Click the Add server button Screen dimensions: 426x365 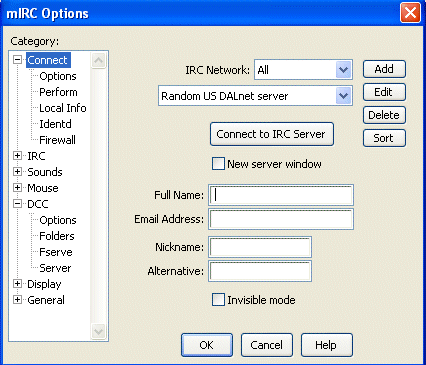coord(384,69)
